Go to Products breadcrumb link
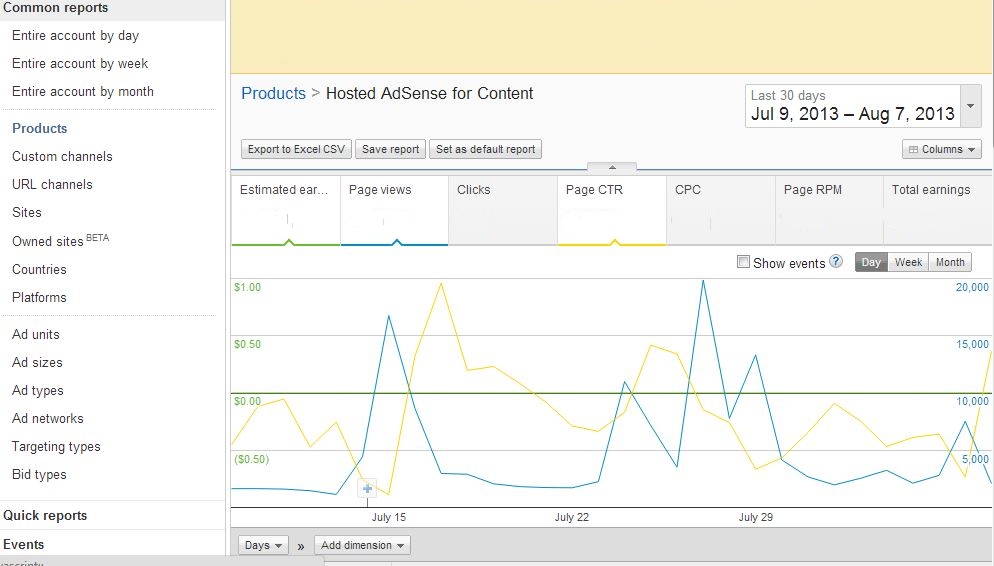994x566 pixels. click(273, 94)
